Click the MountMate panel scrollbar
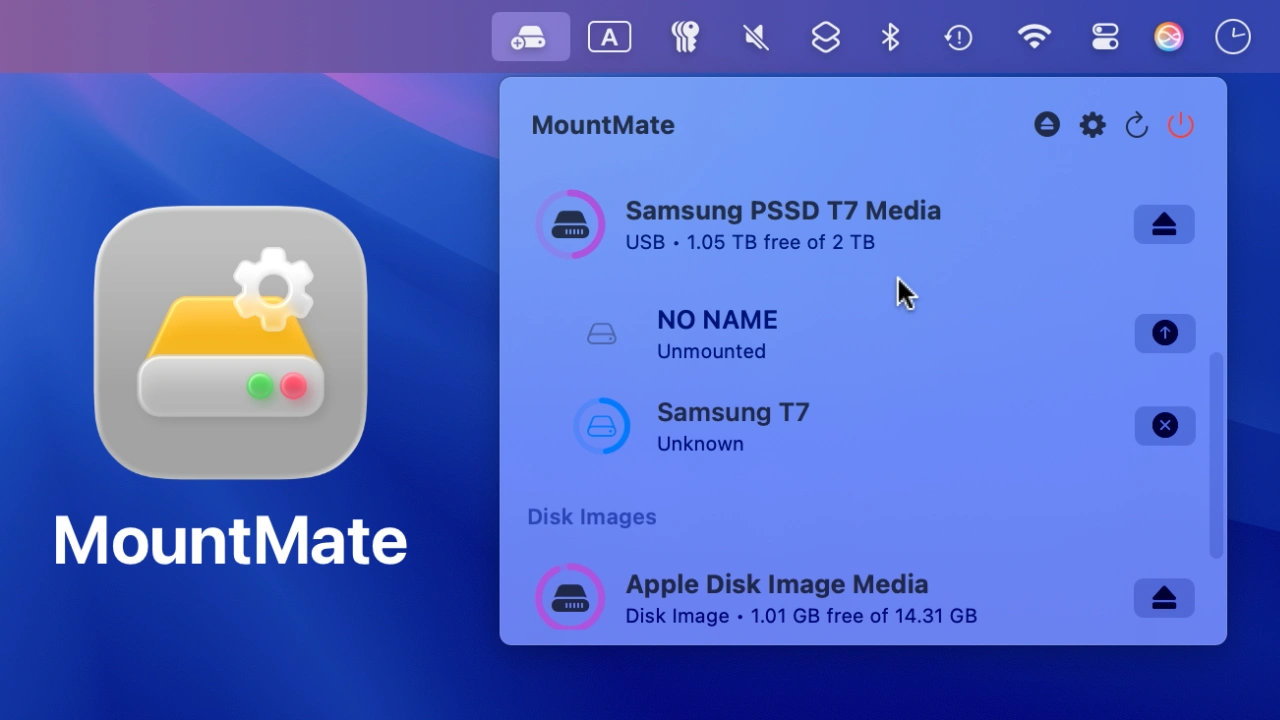 click(x=1216, y=455)
